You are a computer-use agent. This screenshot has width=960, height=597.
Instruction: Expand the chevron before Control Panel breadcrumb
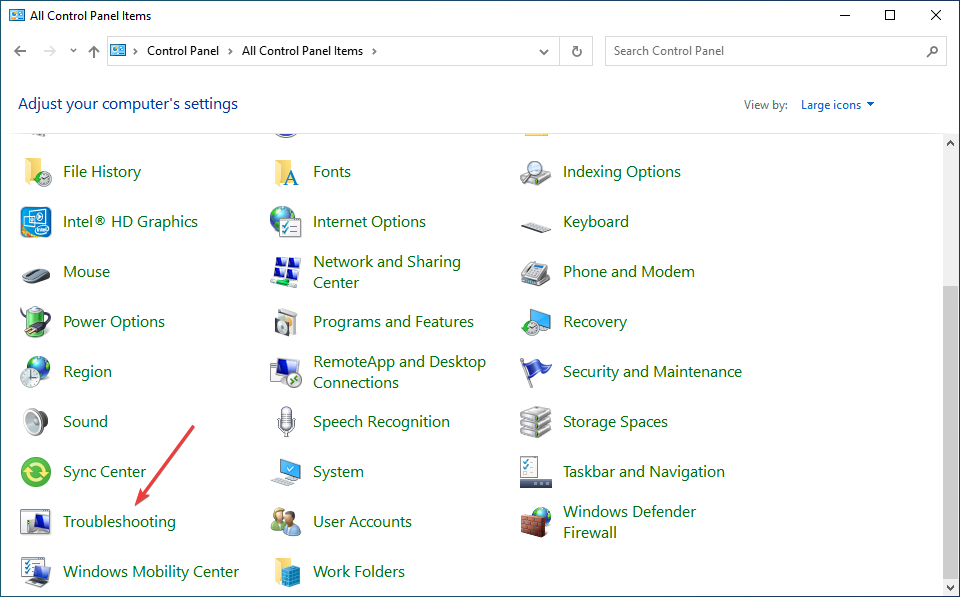[x=135, y=51]
